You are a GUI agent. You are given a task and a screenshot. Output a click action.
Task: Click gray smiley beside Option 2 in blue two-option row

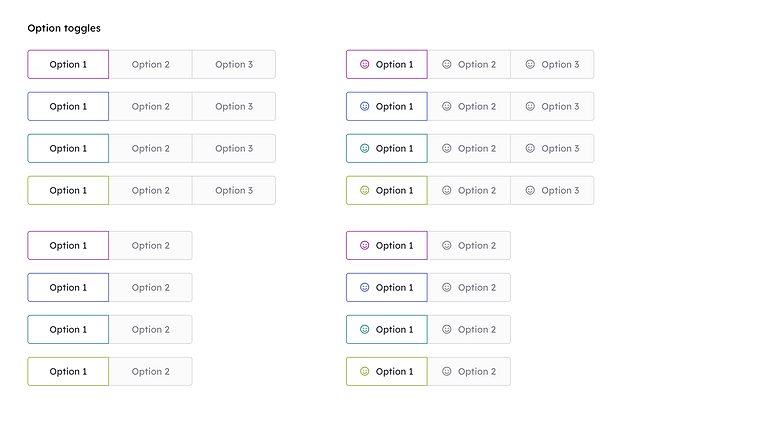(x=447, y=288)
